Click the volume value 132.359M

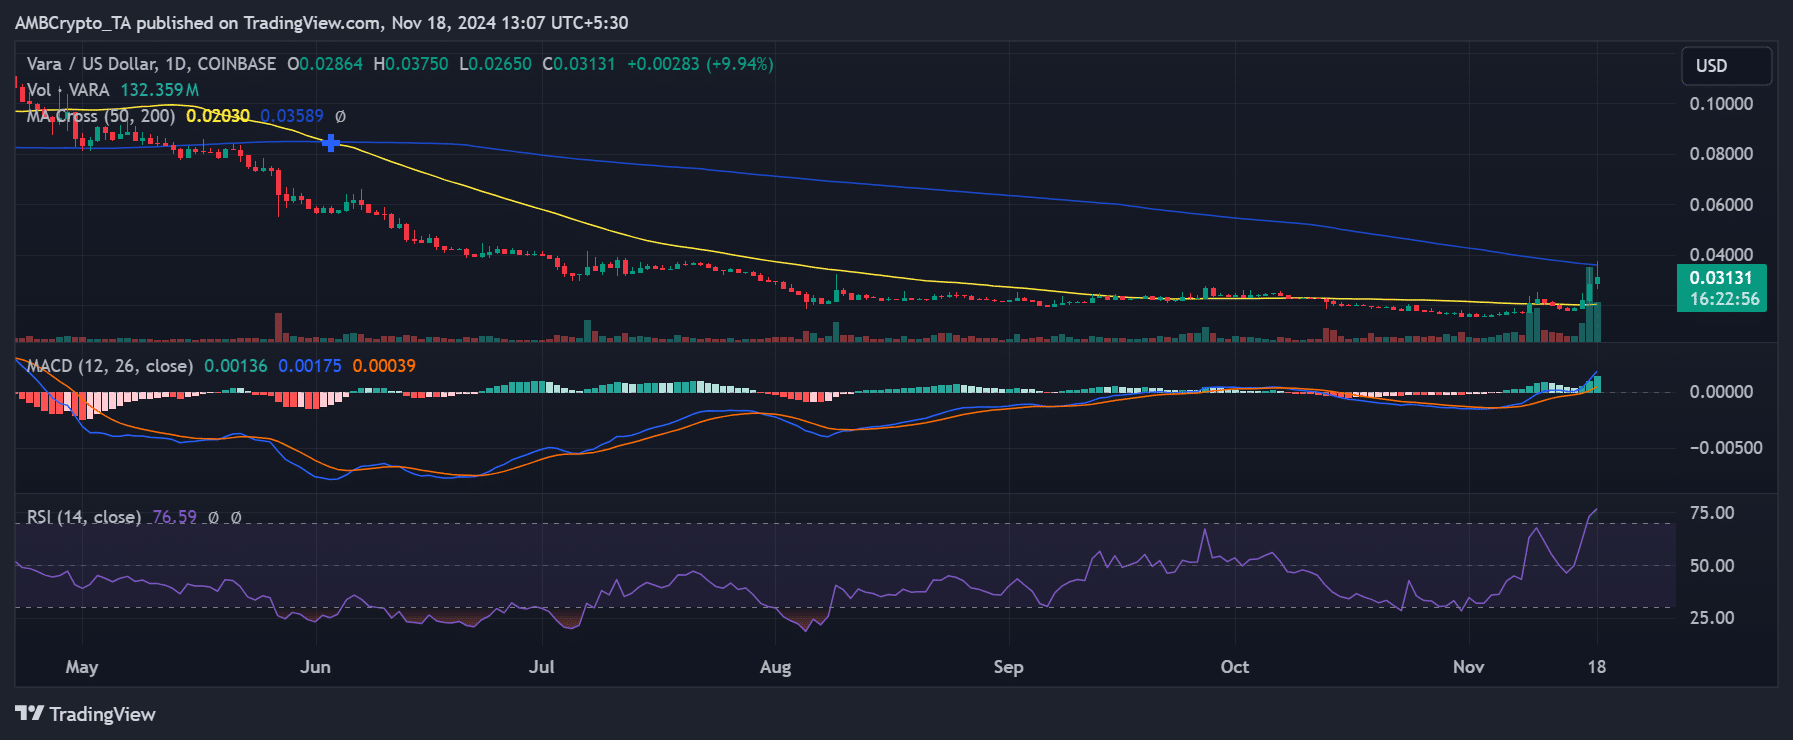[160, 90]
